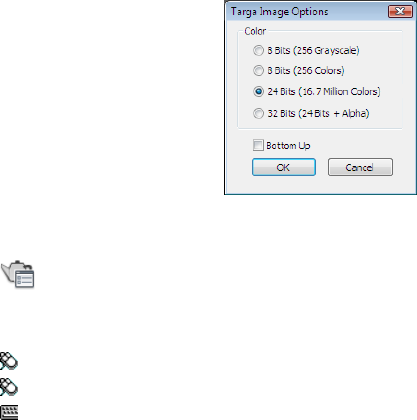This screenshot has height=420, width=417.
Task: Click the keyboard icon
Action: 9,412
